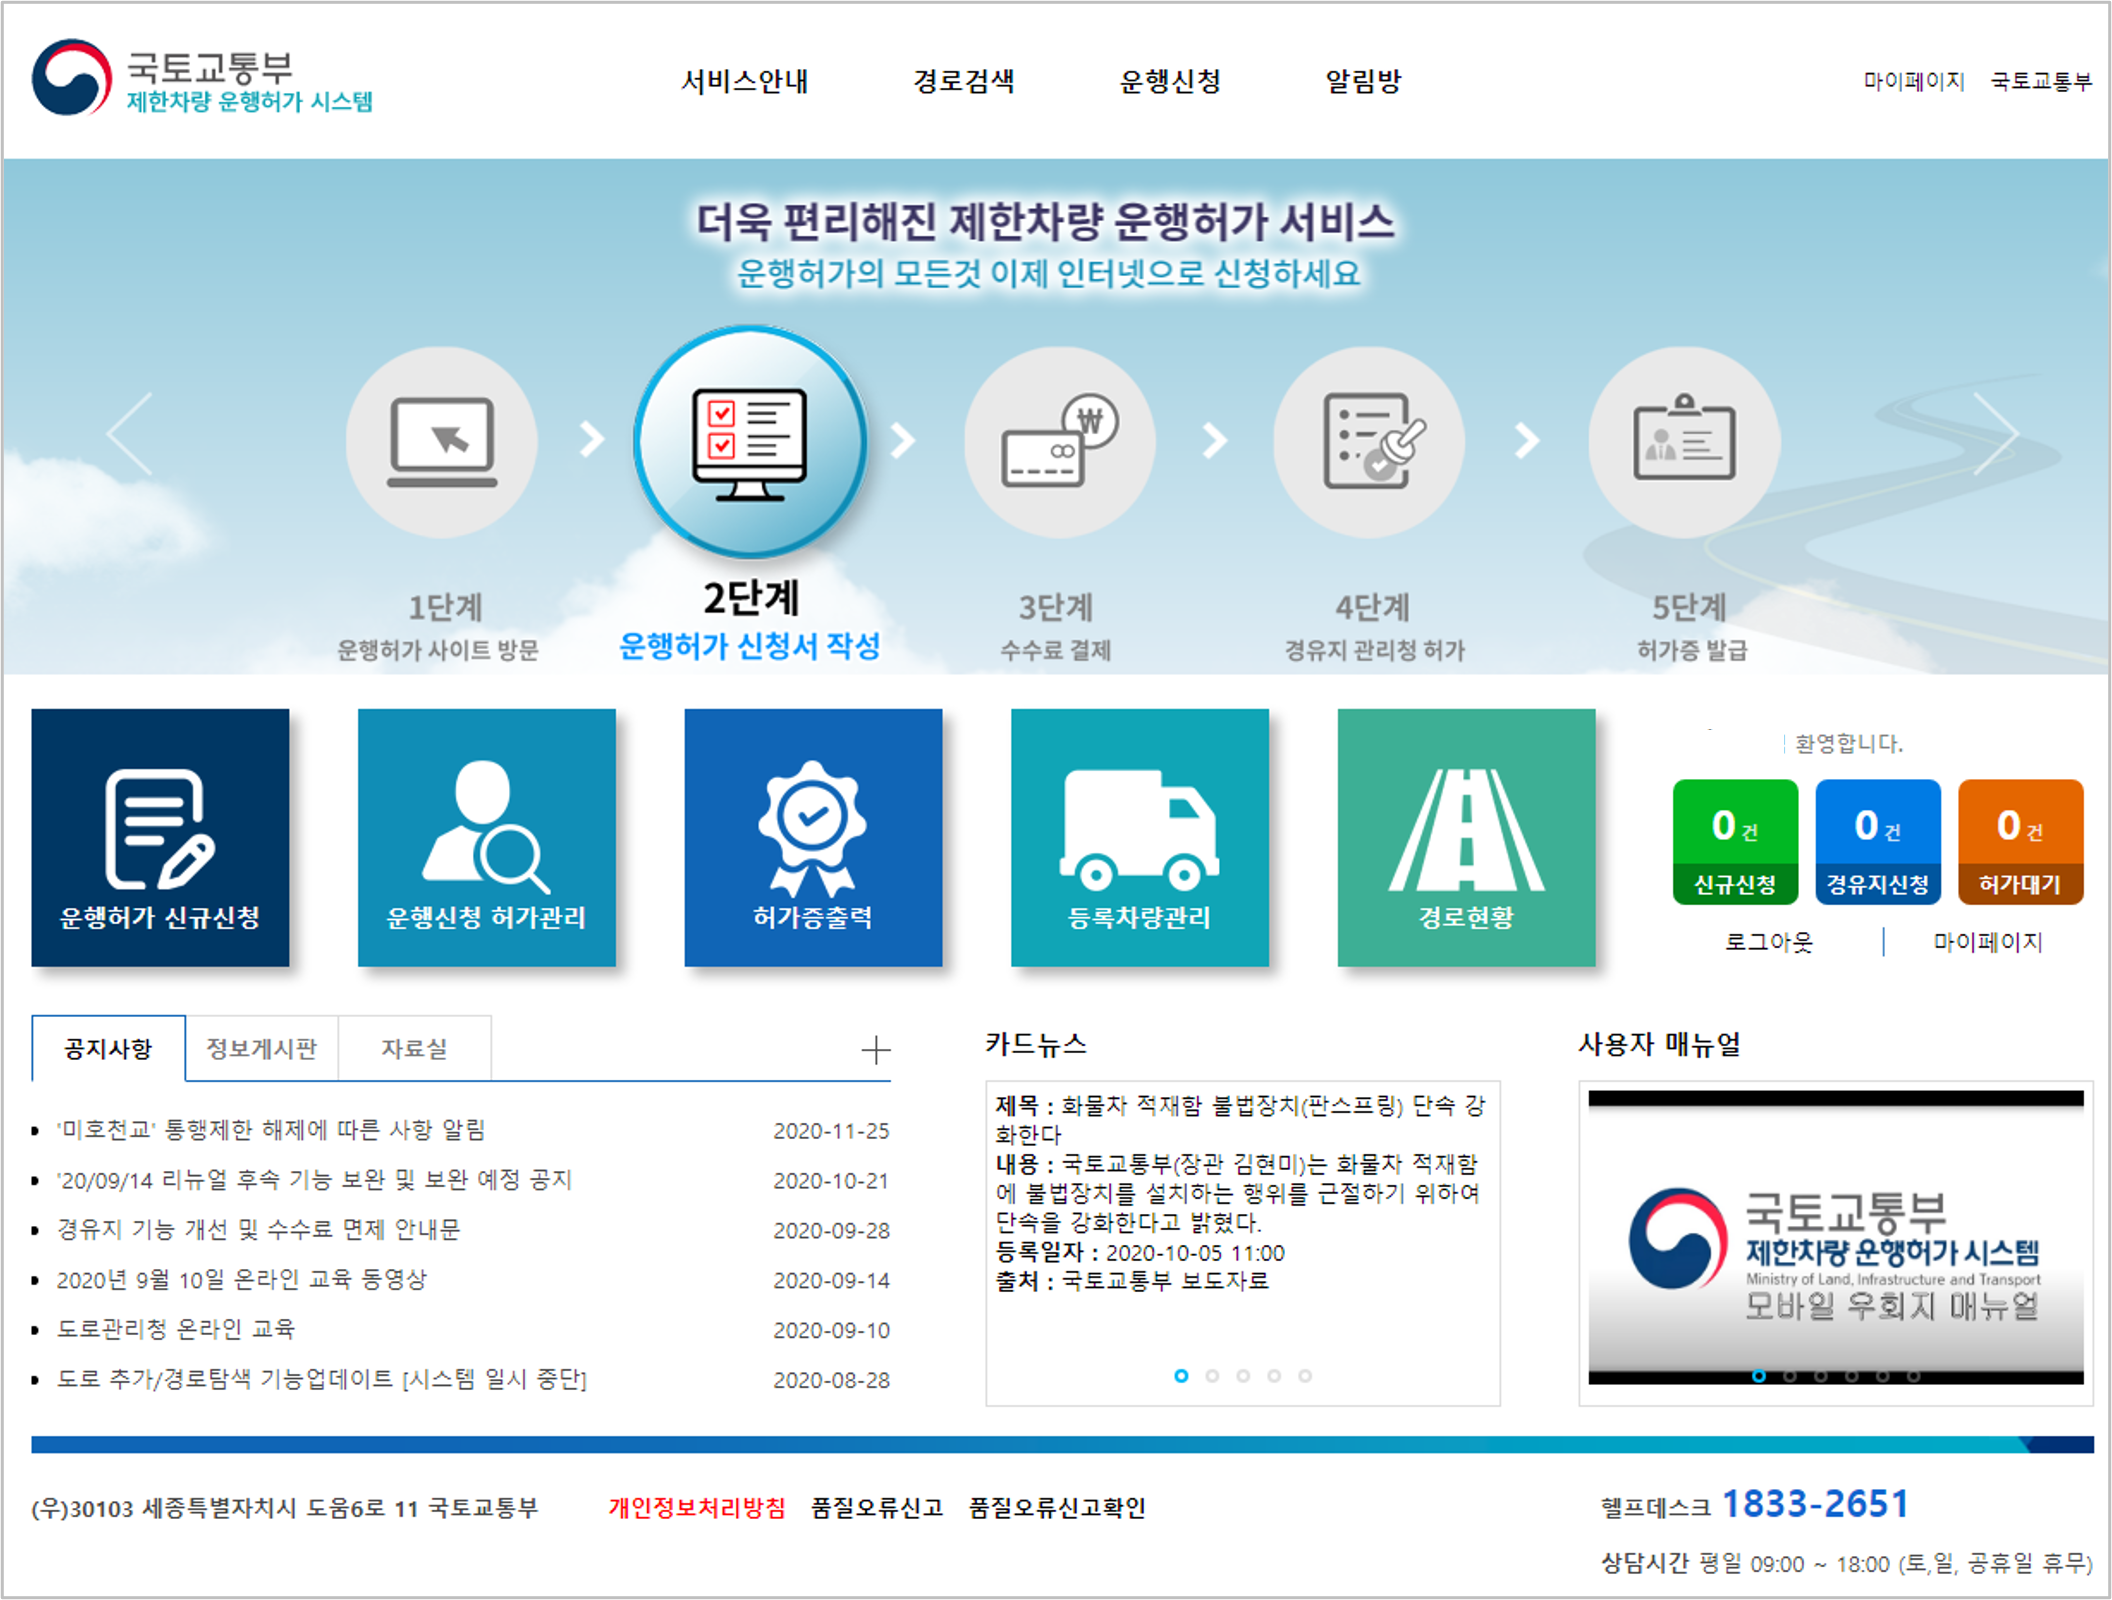Viewport: 2112px width, 1600px height.
Task: Select the first 카드뉴스 carousel dot
Action: 1181,1376
